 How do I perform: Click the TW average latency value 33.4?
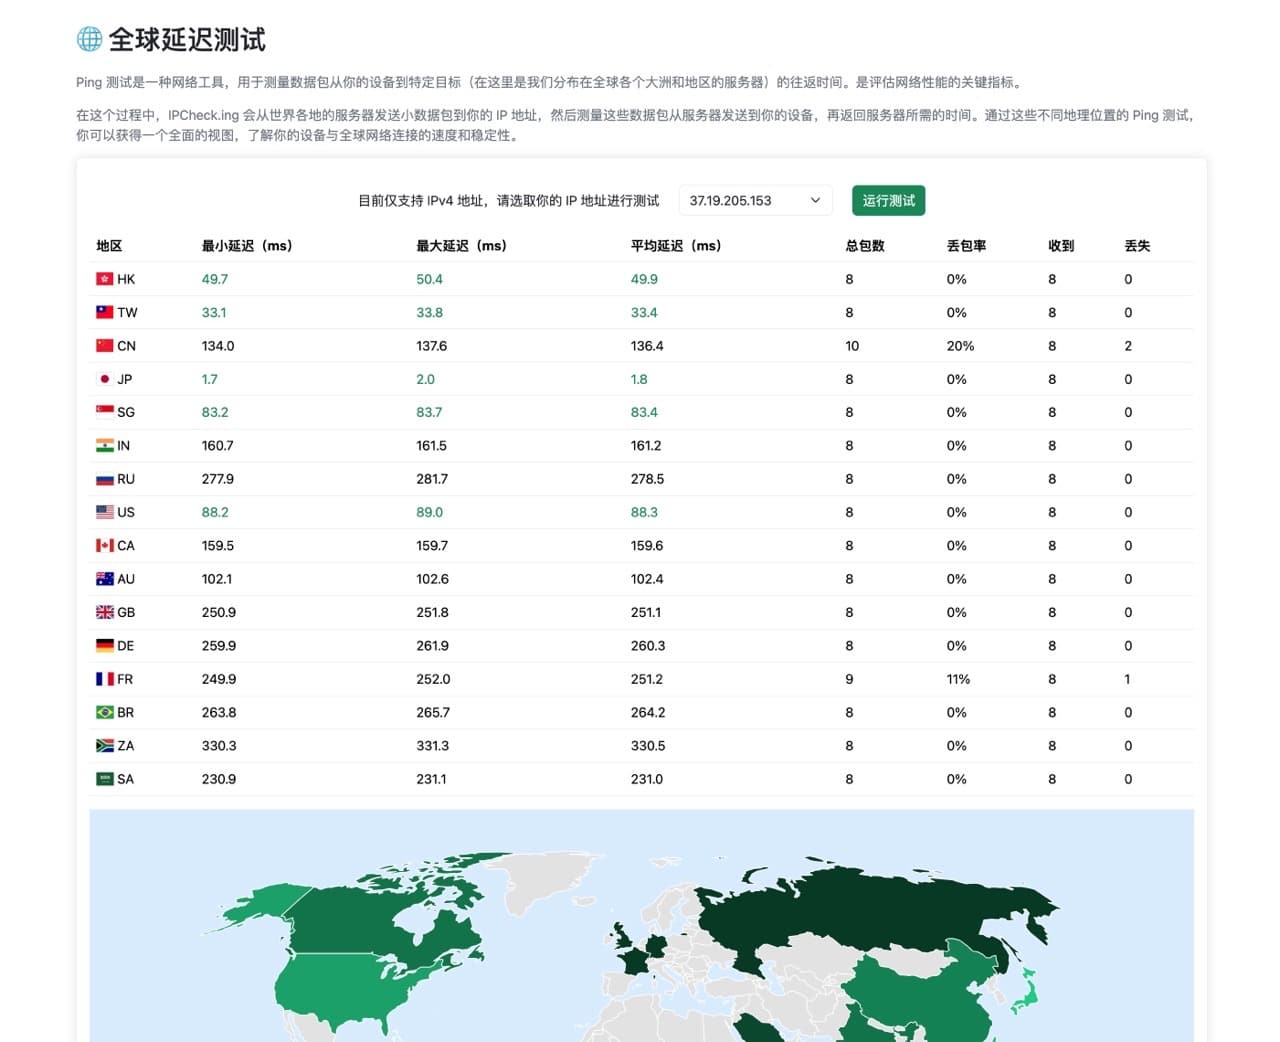(x=644, y=312)
